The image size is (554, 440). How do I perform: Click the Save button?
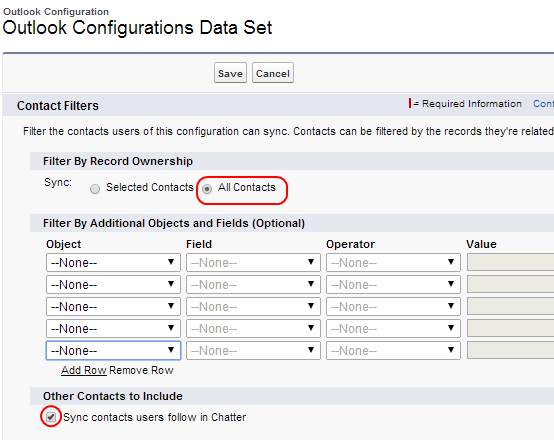[x=230, y=73]
